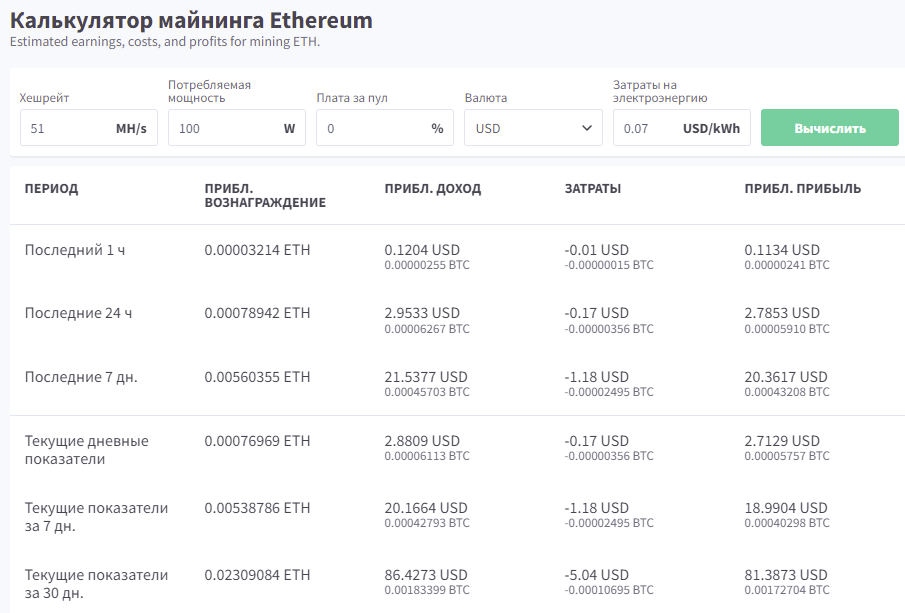Select the ПРИБЛ. ДОХОД column header
905x613 pixels.
[433, 189]
